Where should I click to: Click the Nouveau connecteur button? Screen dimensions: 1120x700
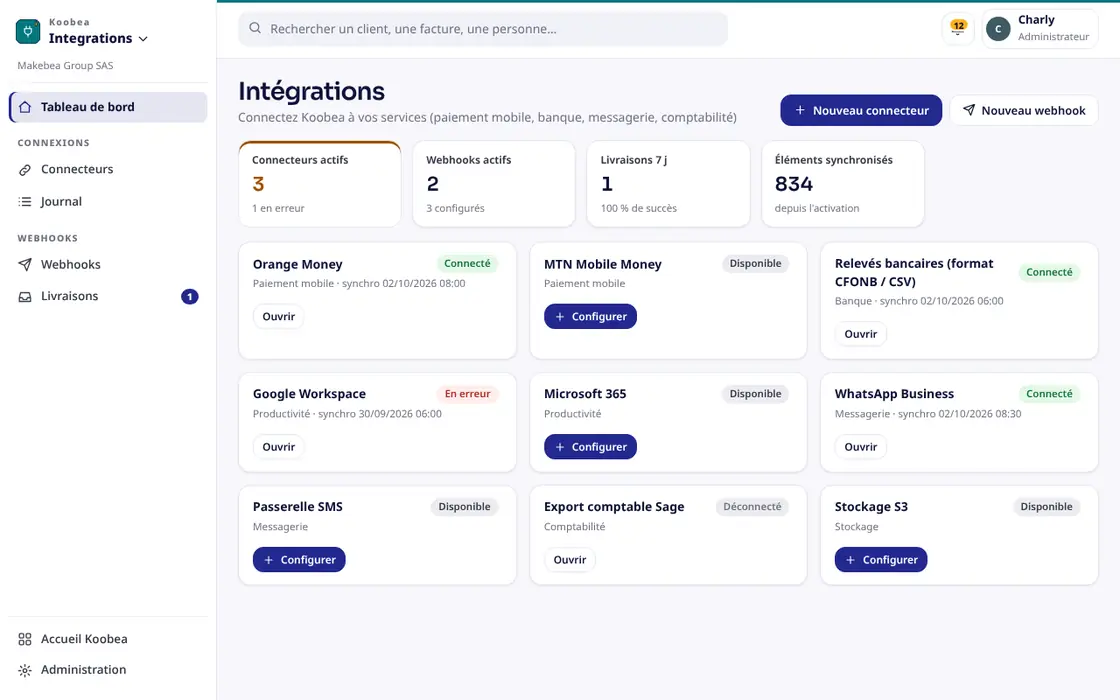tap(861, 111)
